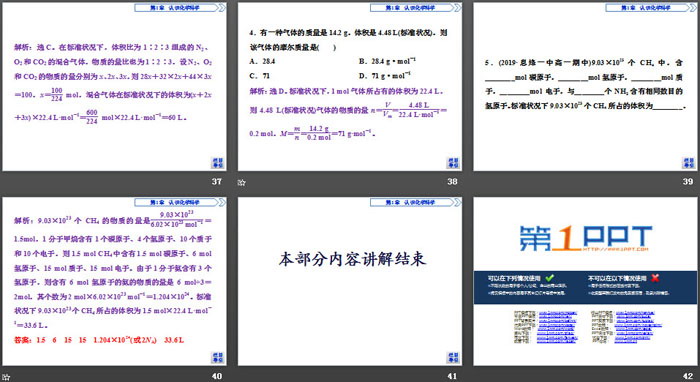
Task: Click the corner navigation icon on slide 41
Action: coord(453,357)
